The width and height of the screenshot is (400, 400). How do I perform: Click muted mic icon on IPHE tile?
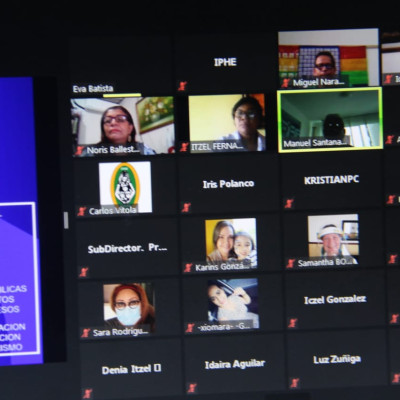click(182, 86)
